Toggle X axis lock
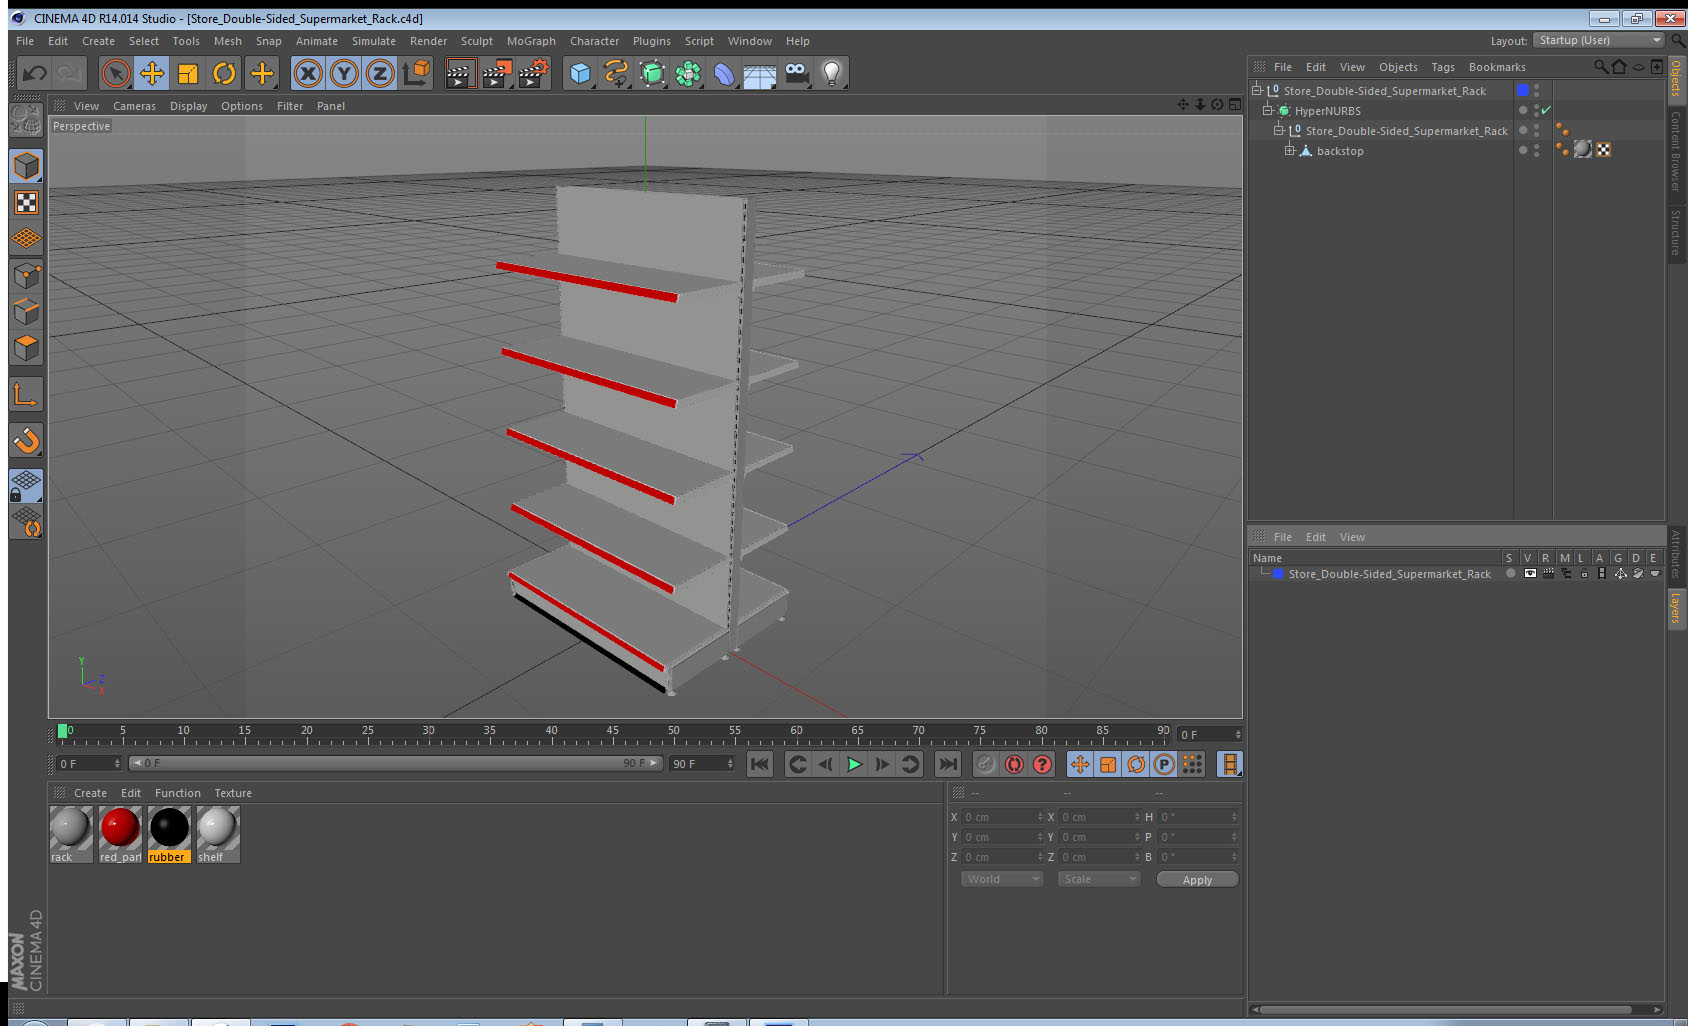Image resolution: width=1688 pixels, height=1026 pixels. 308,73
